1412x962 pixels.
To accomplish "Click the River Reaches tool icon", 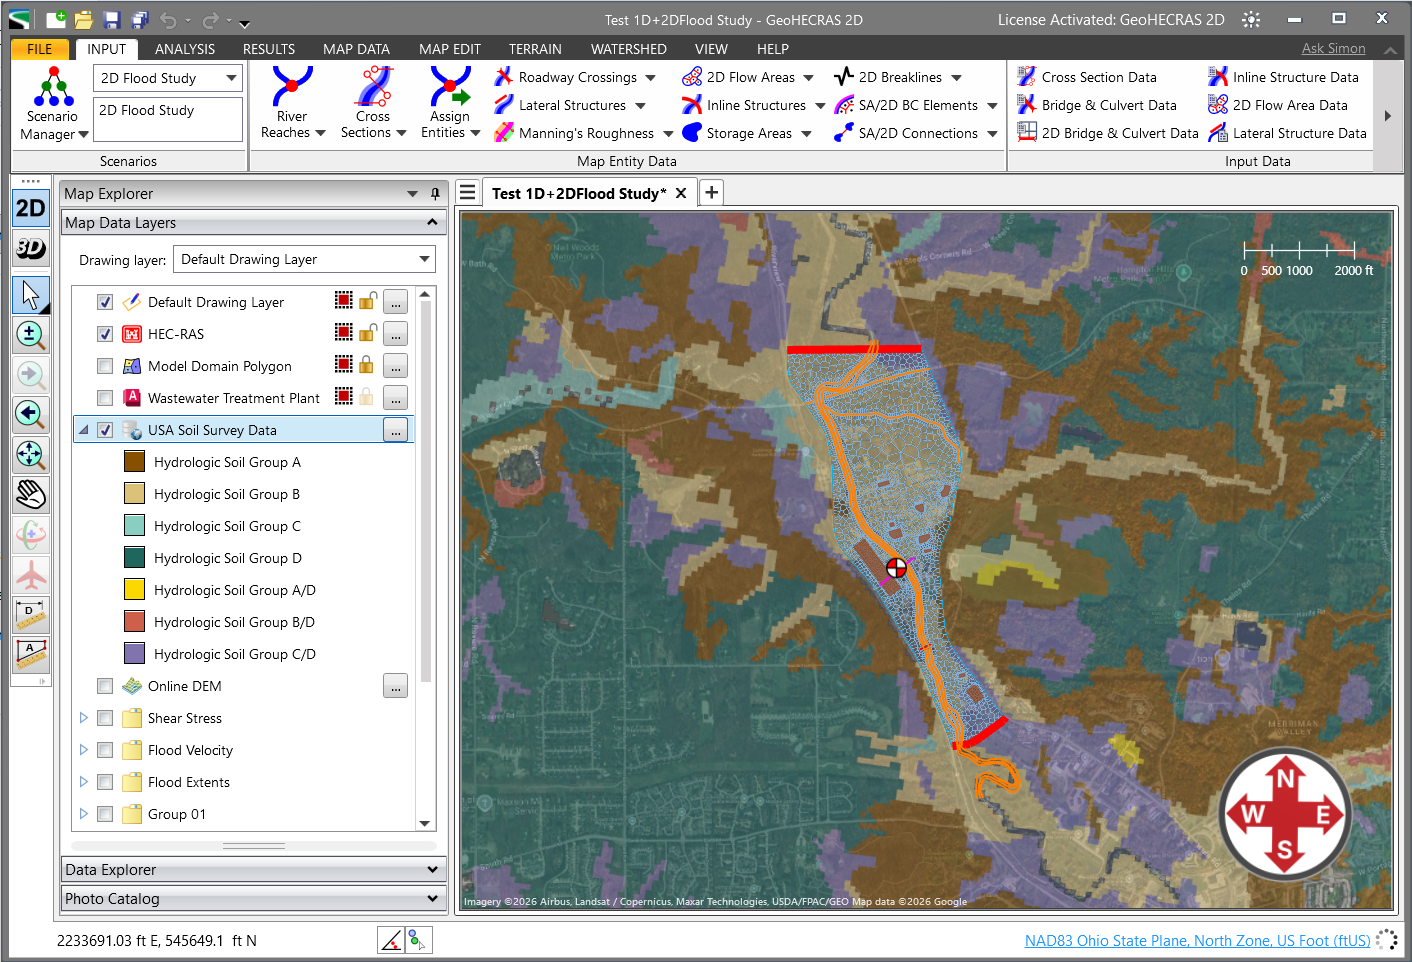I will (292, 86).
